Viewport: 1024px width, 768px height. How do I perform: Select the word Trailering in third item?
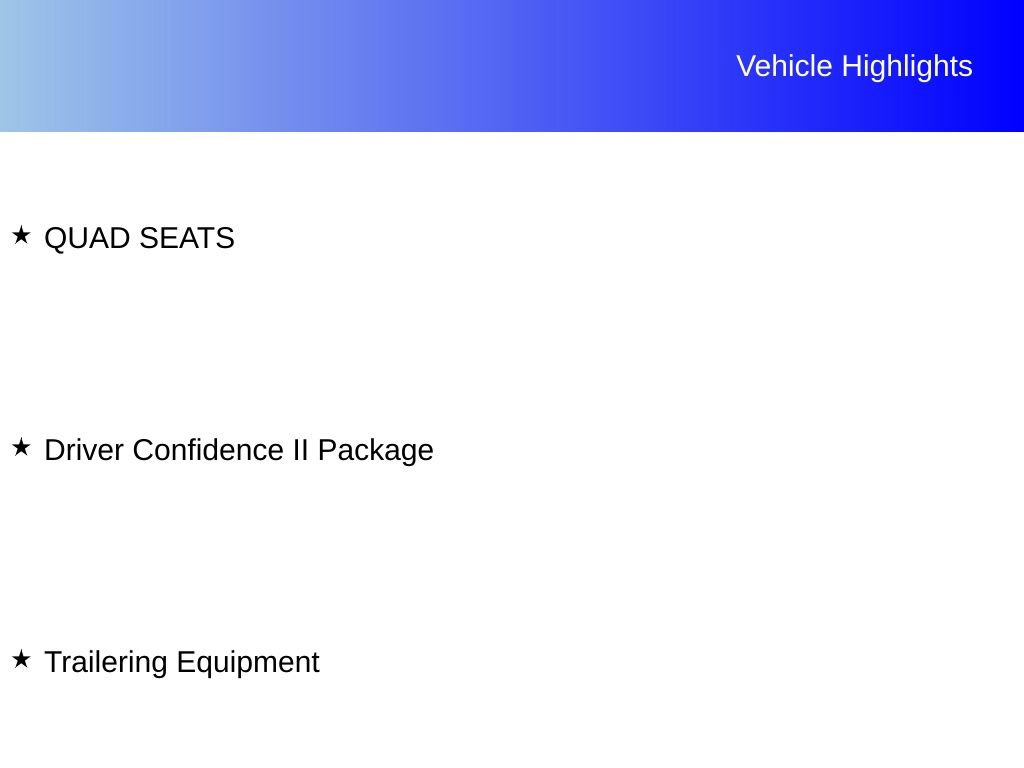(106, 663)
